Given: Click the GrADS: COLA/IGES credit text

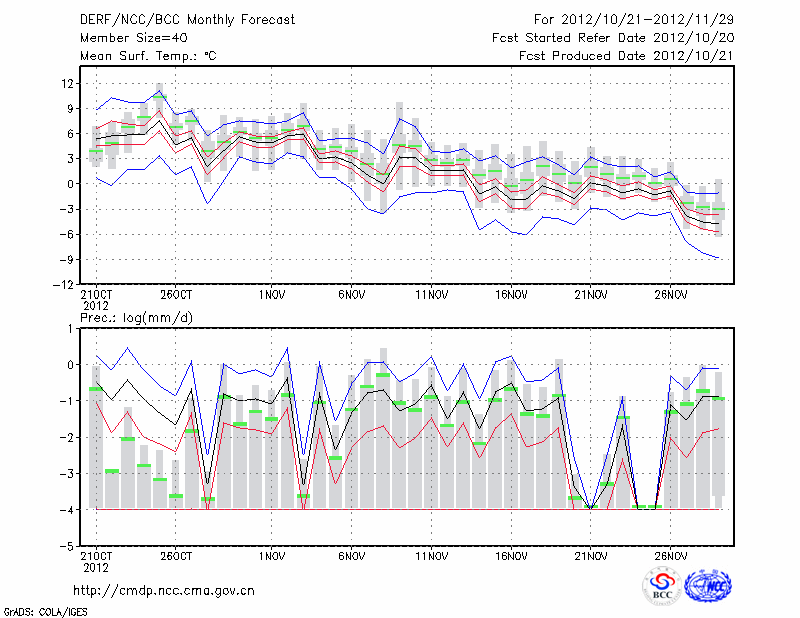Looking at the screenshot, I should pyautogui.click(x=43, y=610).
